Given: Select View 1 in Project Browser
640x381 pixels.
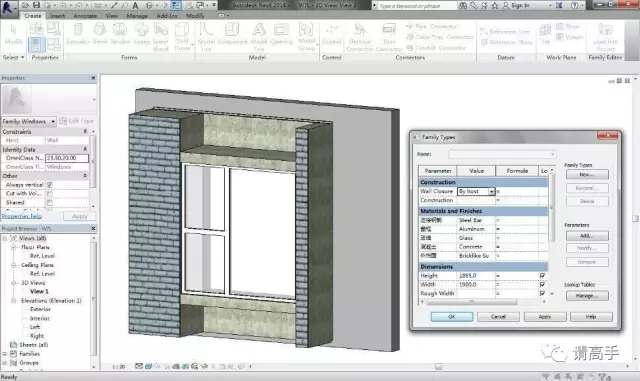Looking at the screenshot, I should click(39, 291).
